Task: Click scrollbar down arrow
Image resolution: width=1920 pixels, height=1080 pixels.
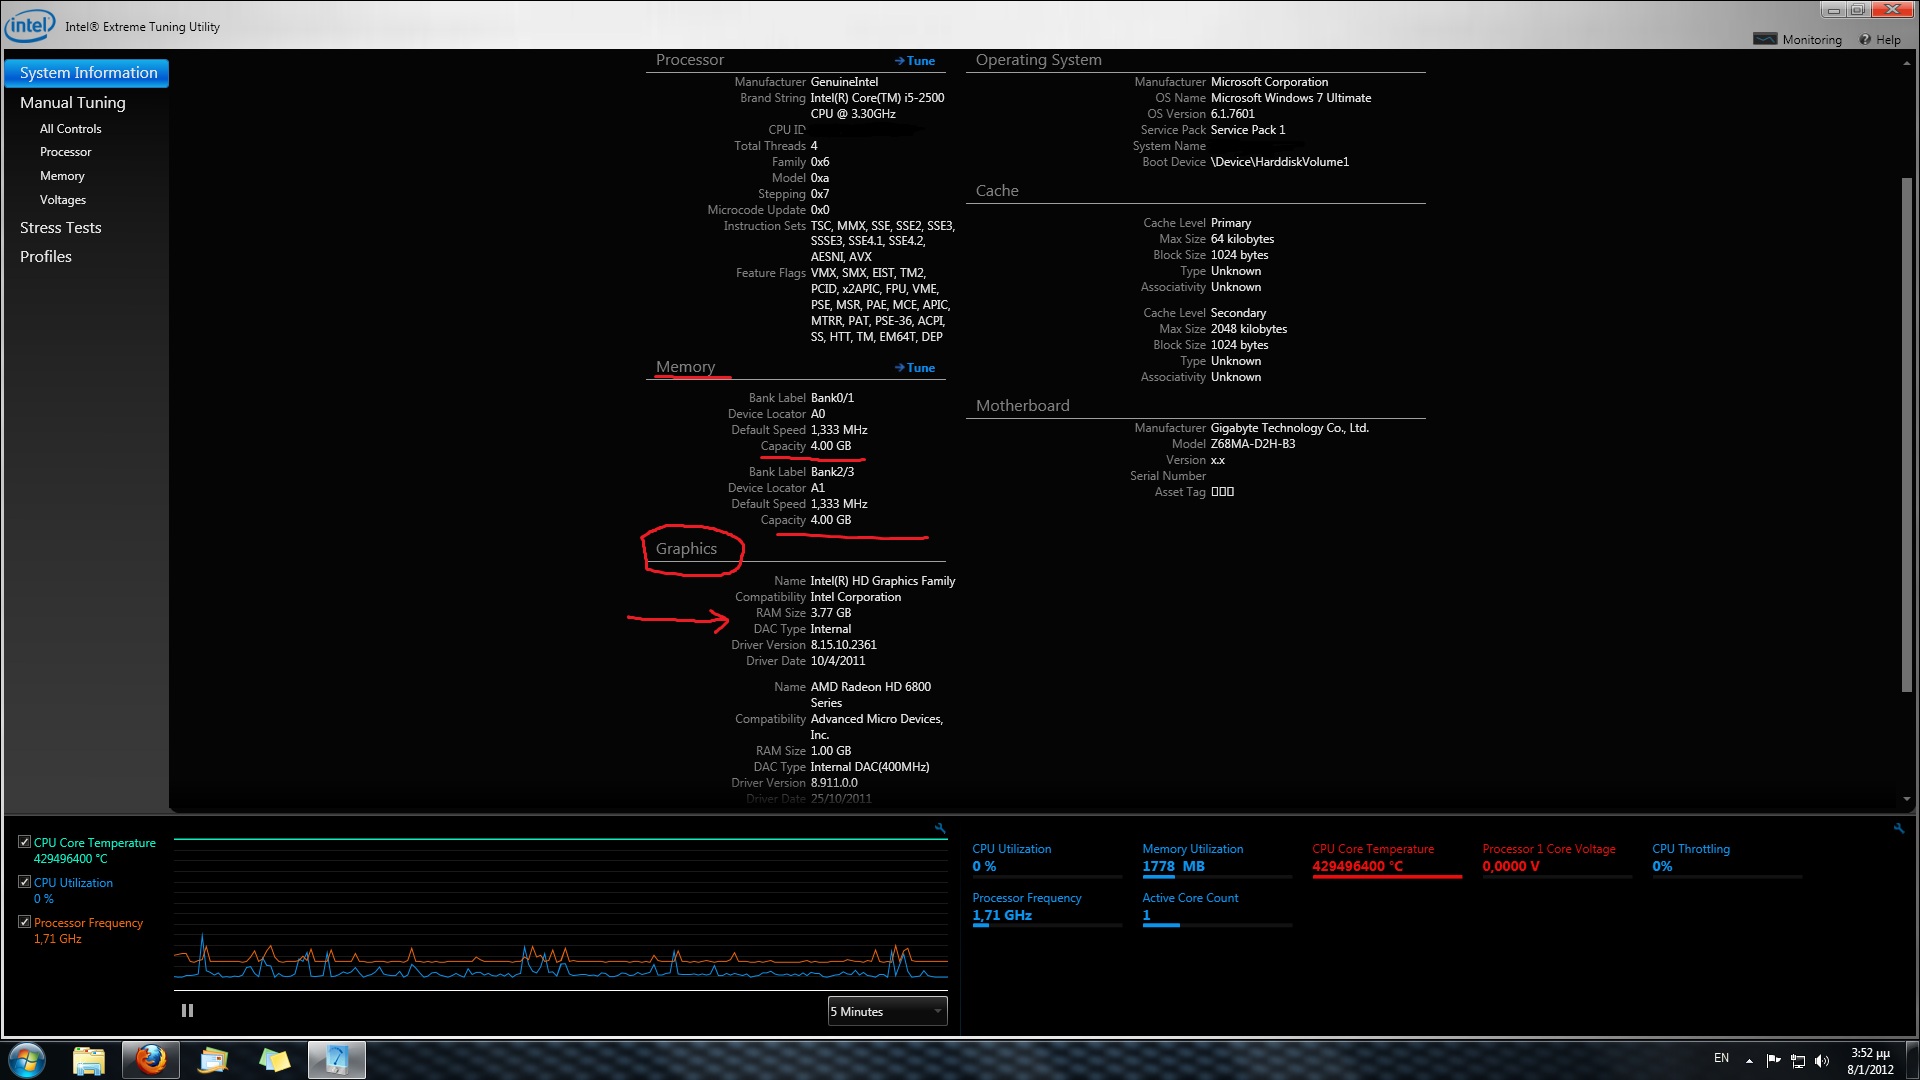Action: pos(1906,800)
